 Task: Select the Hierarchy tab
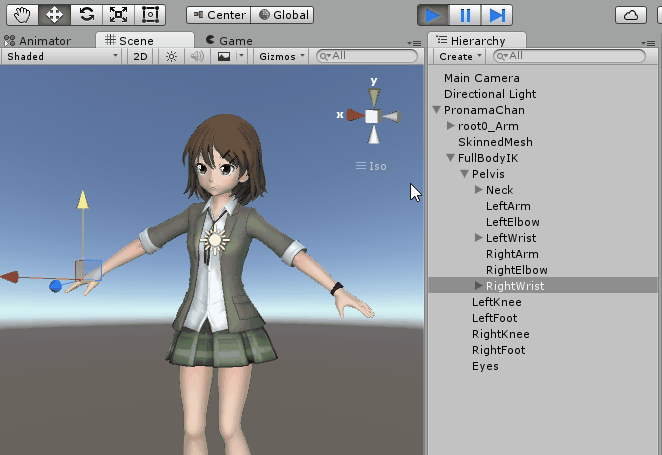(477, 41)
